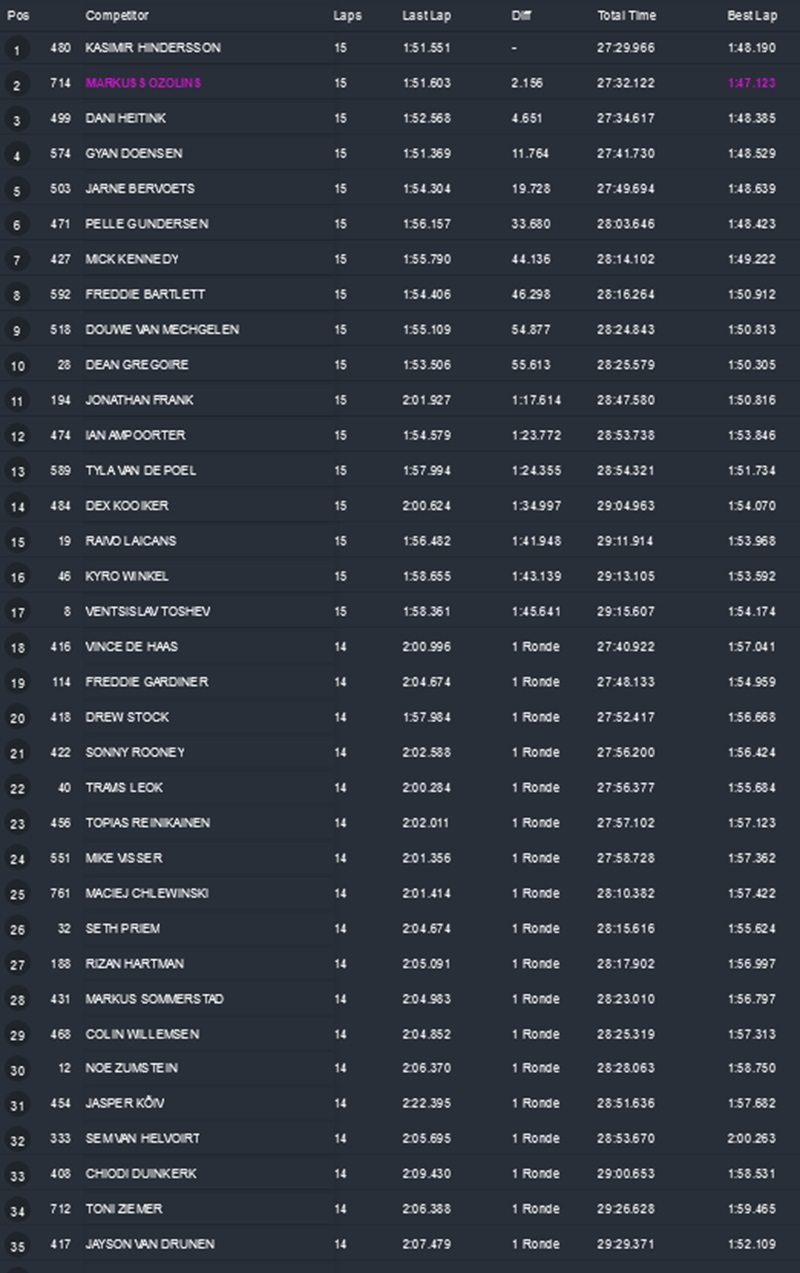Open competitor Jayson Van Drunen
This screenshot has width=800, height=1273.
150,1244
